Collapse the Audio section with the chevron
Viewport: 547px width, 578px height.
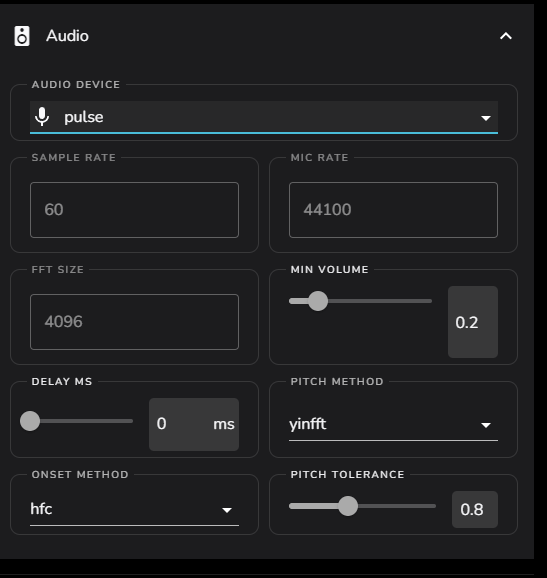coord(506,36)
